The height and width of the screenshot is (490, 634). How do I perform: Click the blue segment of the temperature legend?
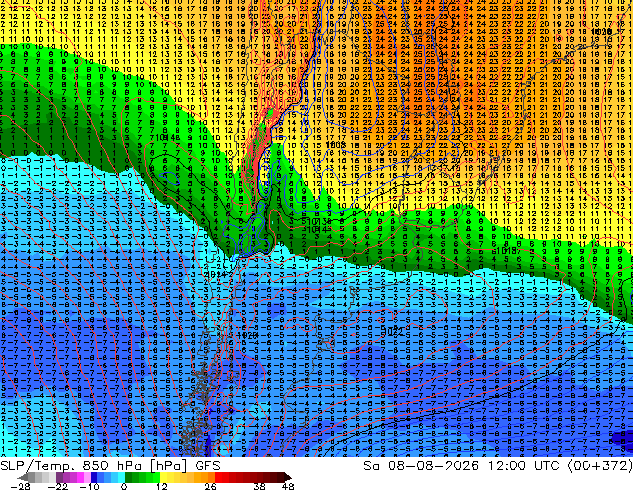pos(108,477)
